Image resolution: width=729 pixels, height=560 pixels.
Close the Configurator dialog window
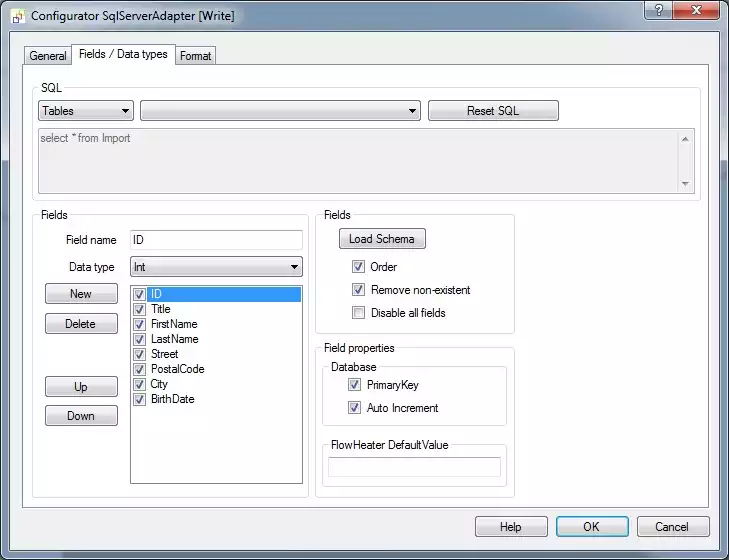[x=697, y=11]
